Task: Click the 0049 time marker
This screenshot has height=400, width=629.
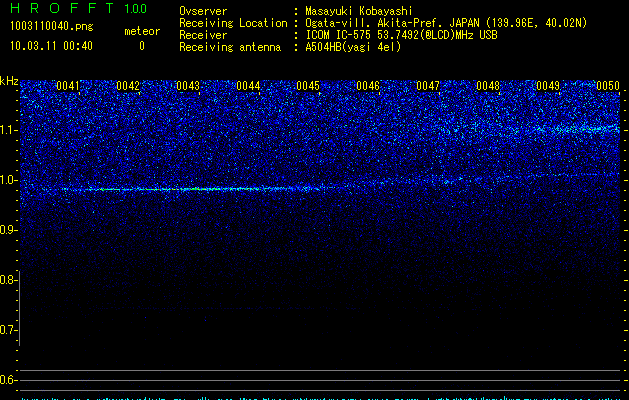Action: 548,86
